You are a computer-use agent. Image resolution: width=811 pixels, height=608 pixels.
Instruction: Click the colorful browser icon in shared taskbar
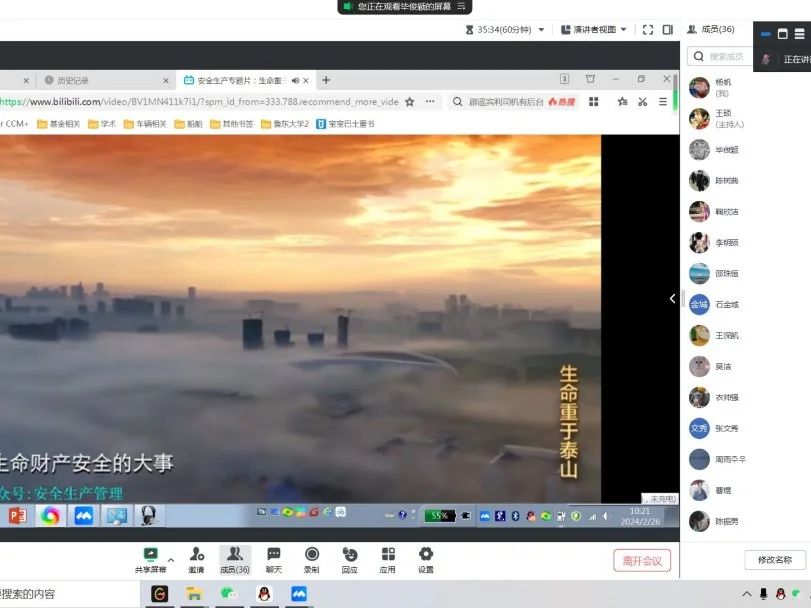pyautogui.click(x=50, y=515)
